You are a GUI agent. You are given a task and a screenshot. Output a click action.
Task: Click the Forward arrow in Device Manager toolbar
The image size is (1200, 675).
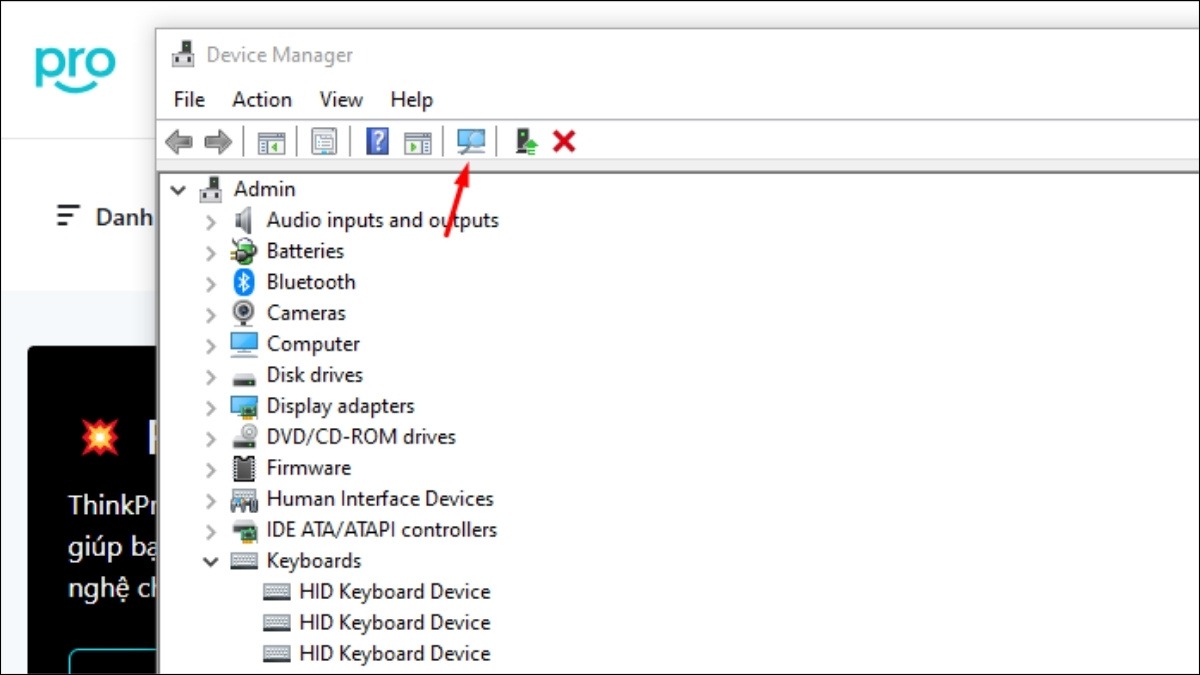tap(217, 142)
